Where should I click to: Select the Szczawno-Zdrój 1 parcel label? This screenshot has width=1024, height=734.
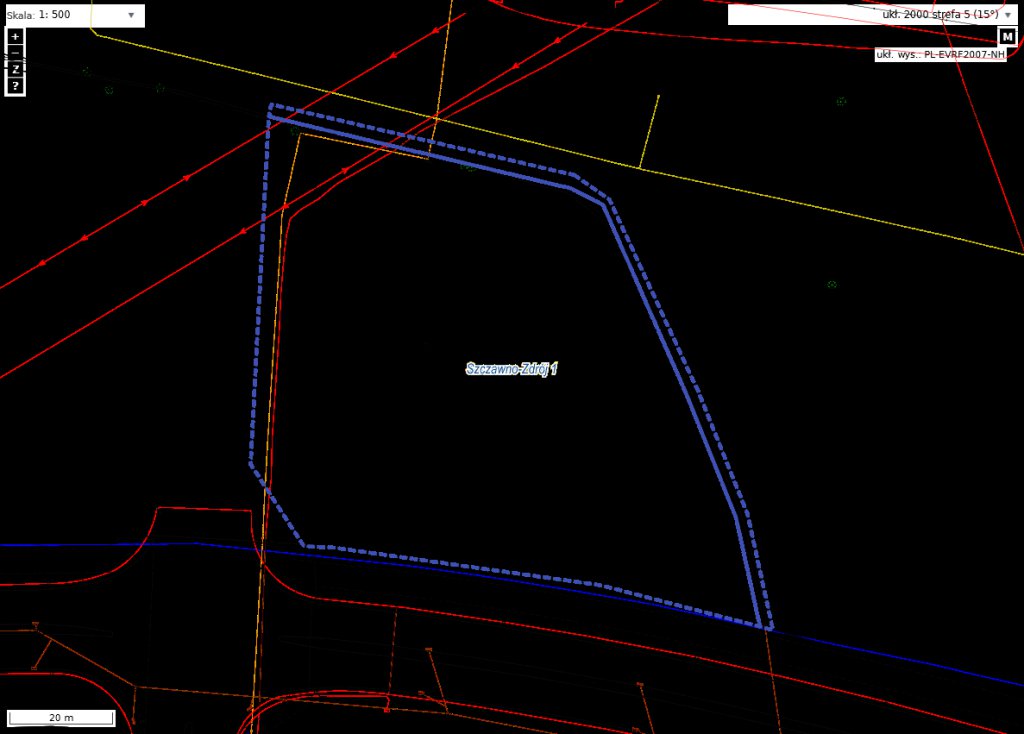[511, 369]
